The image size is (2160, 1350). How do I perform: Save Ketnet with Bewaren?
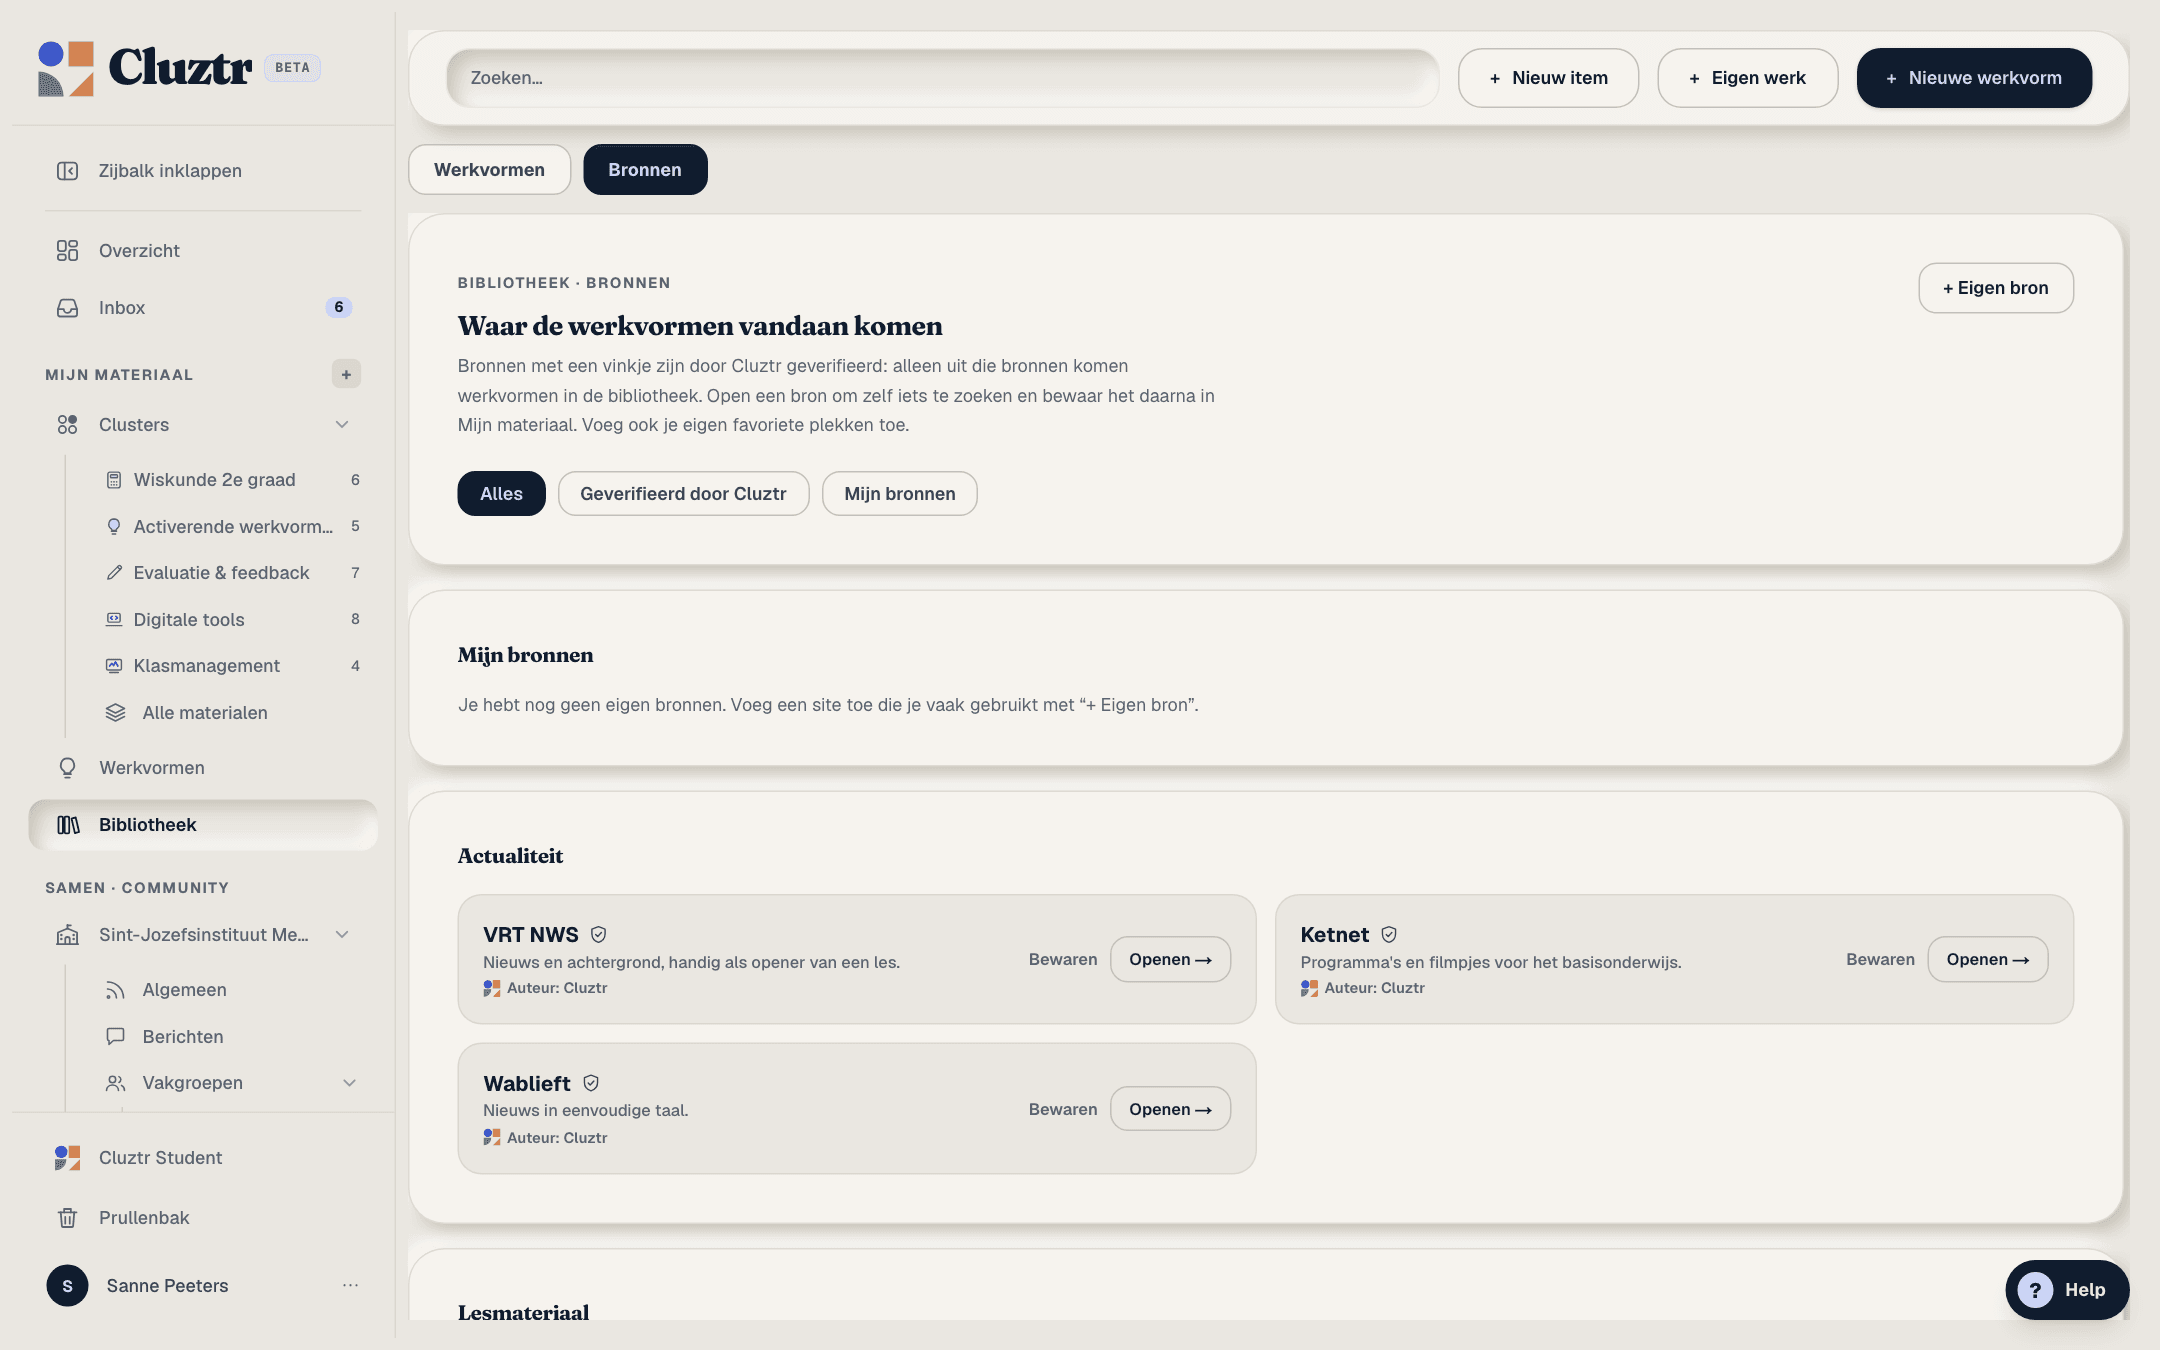coord(1880,960)
